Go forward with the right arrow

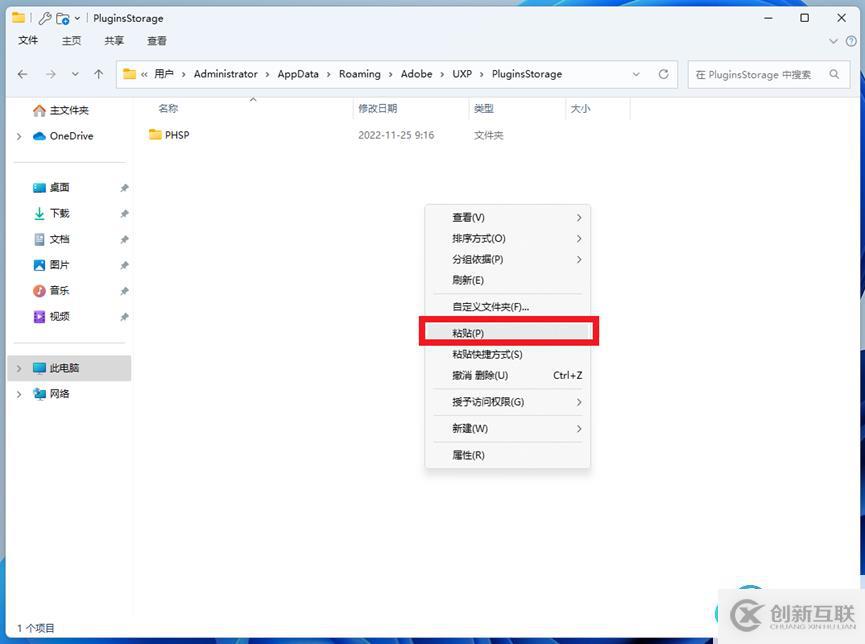51,74
